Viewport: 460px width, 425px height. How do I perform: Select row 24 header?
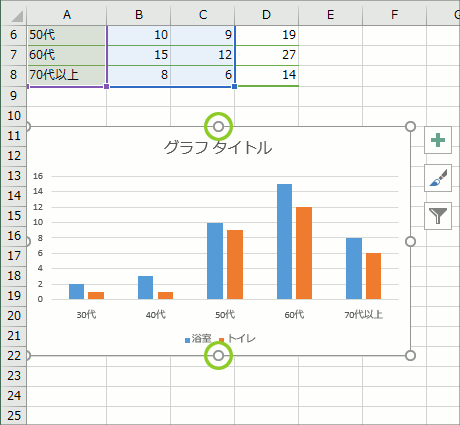pyautogui.click(x=14, y=396)
